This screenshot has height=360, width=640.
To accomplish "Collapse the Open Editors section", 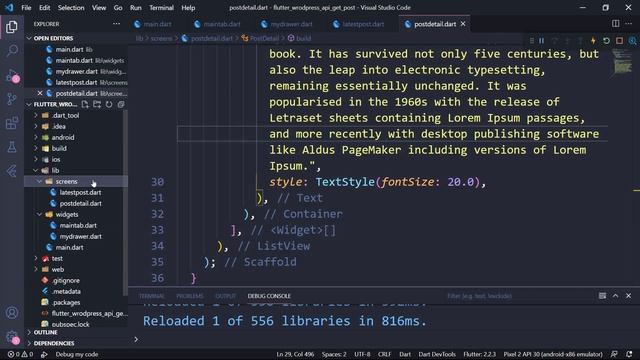I will click(x=29, y=38).
